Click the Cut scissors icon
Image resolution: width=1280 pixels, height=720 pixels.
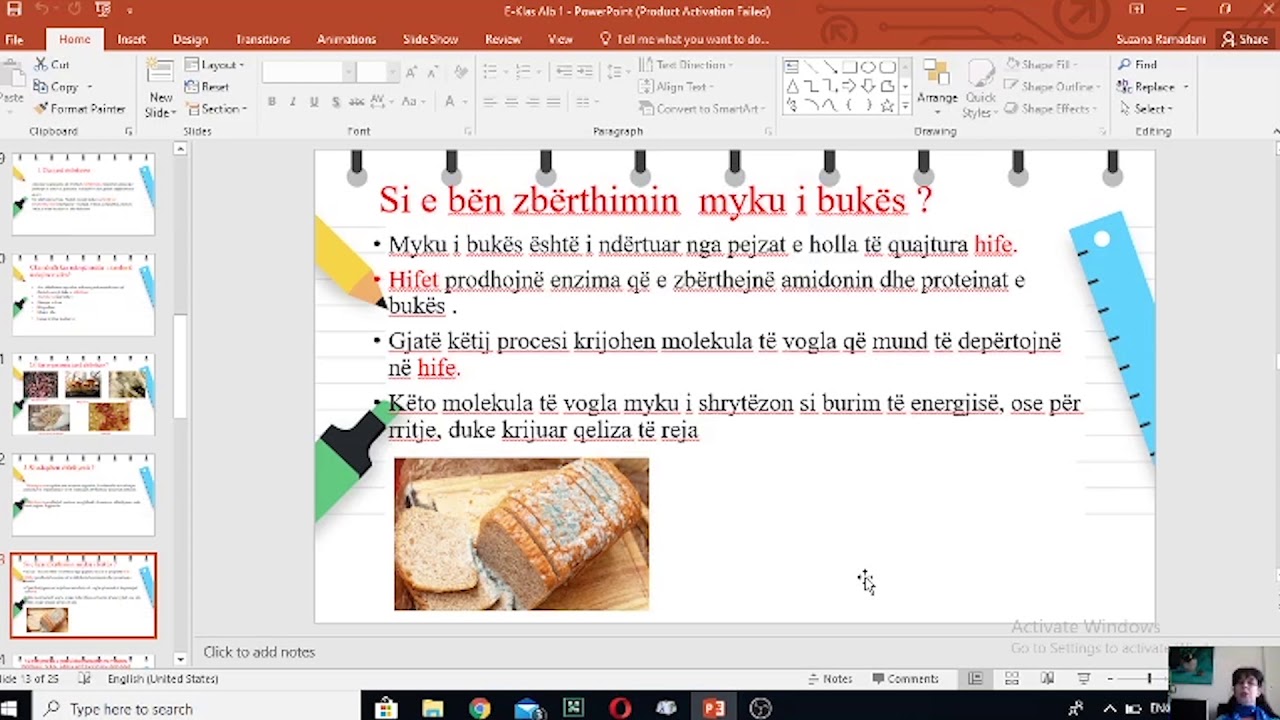tap(41, 64)
